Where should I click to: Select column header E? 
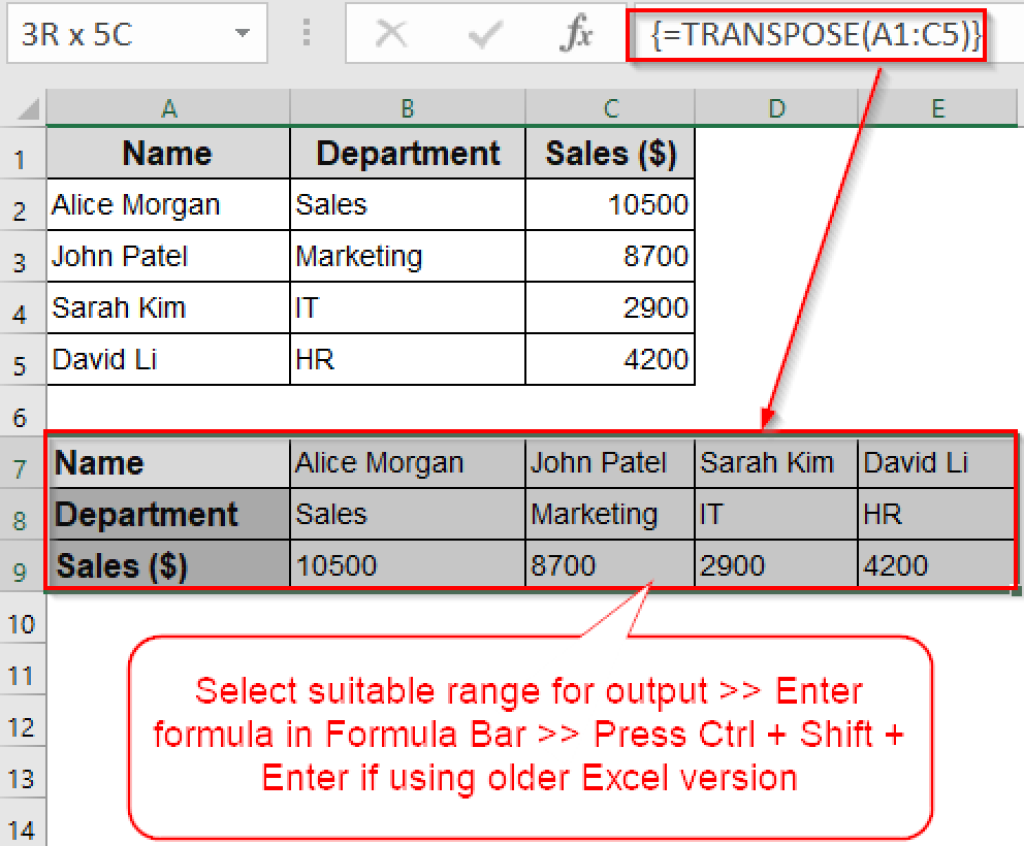(937, 107)
